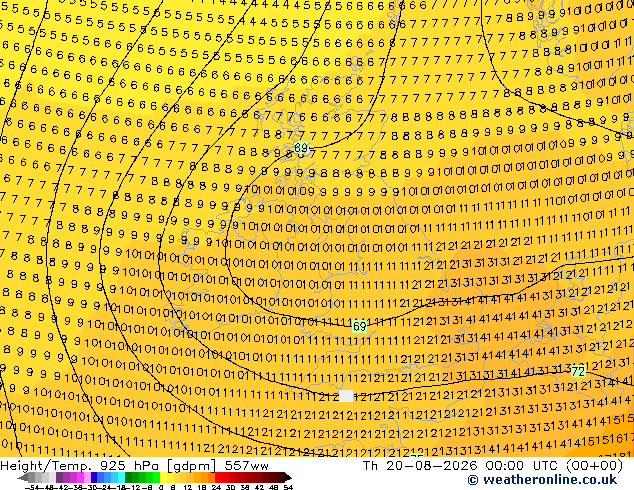Click the 24 value under the color scale
Viewport: 634px width, 490px height.
click(x=216, y=488)
